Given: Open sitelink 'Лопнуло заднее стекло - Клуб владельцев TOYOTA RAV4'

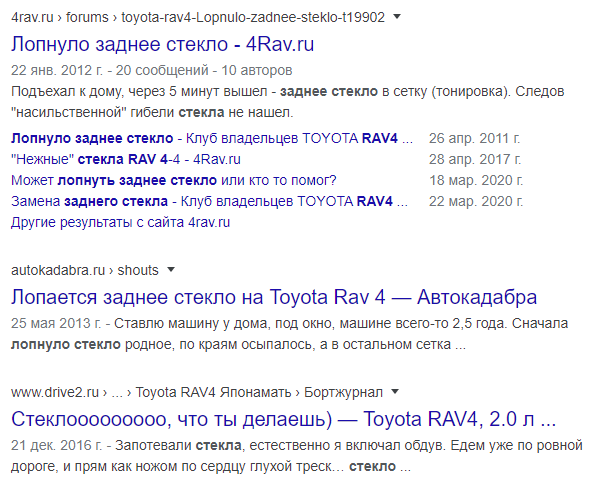Looking at the screenshot, I should click(x=212, y=138).
